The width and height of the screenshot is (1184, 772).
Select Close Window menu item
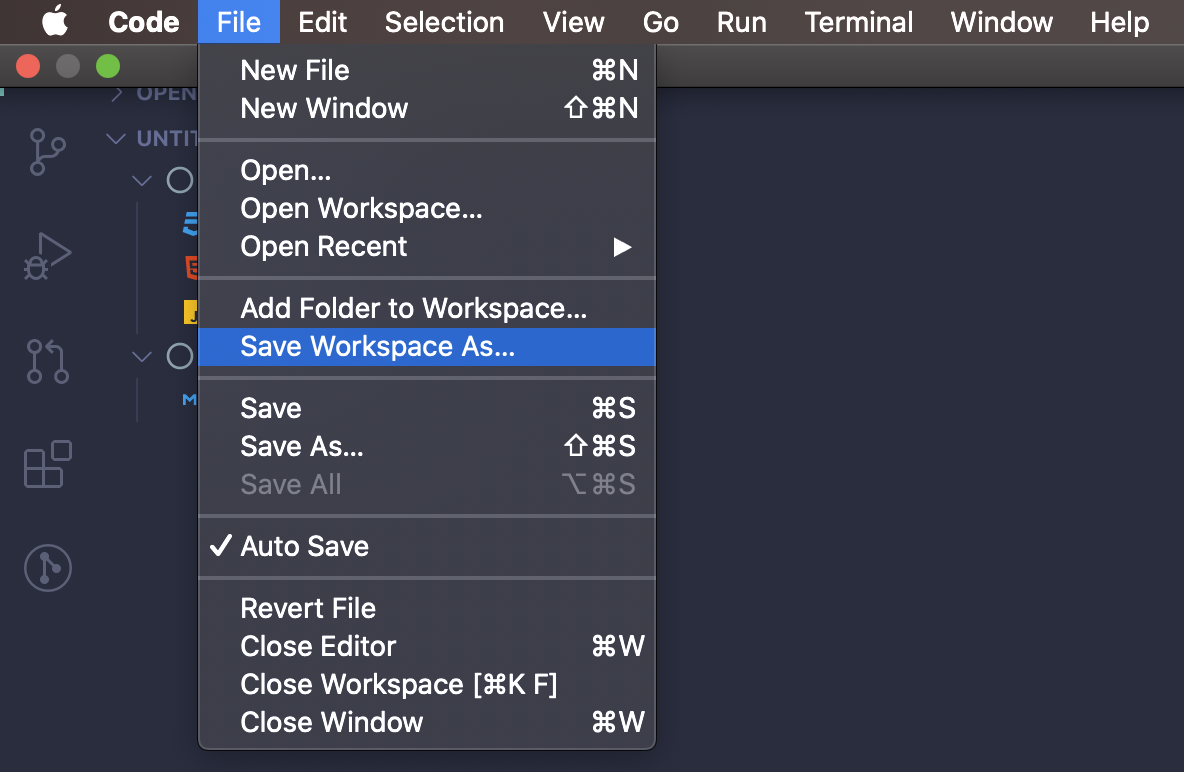click(427, 722)
